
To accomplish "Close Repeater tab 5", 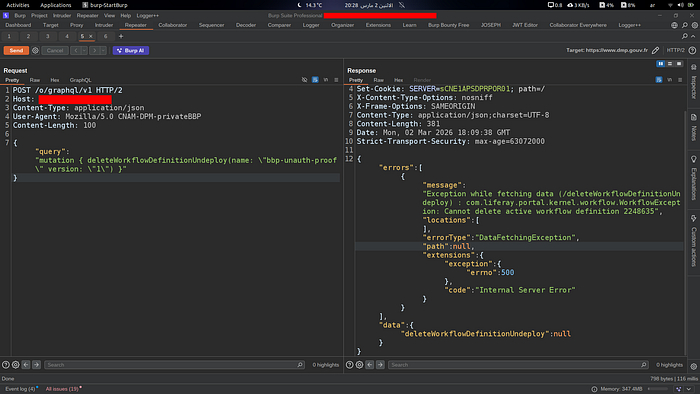I will tap(91, 37).
